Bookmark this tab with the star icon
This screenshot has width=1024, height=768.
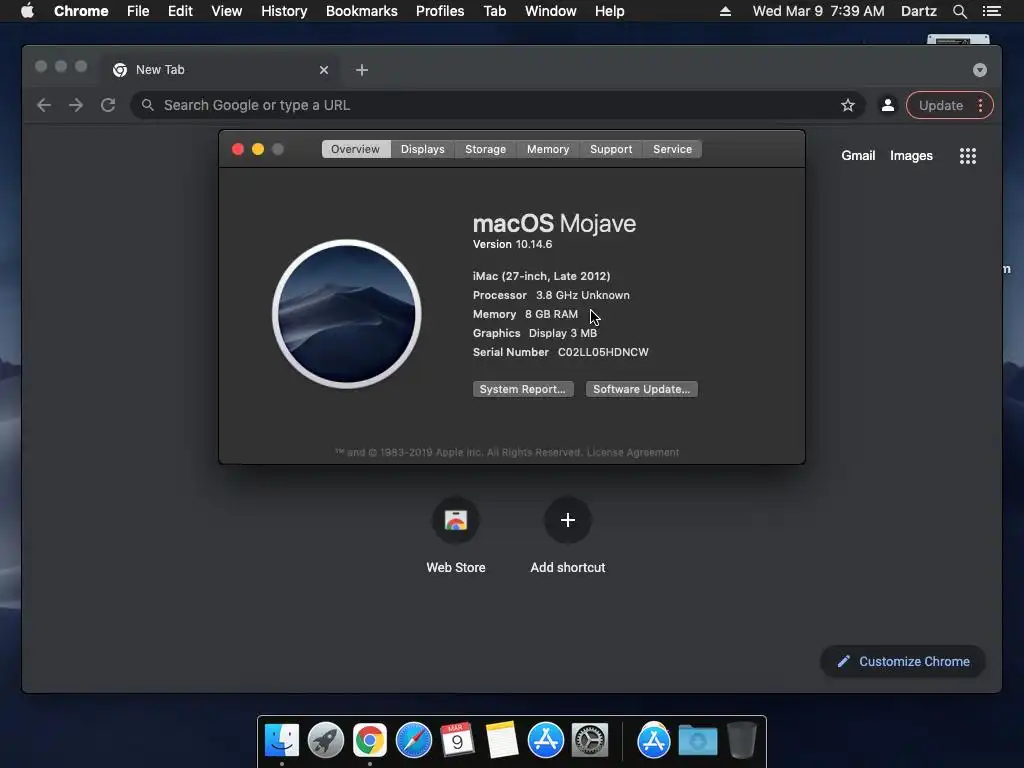click(848, 105)
